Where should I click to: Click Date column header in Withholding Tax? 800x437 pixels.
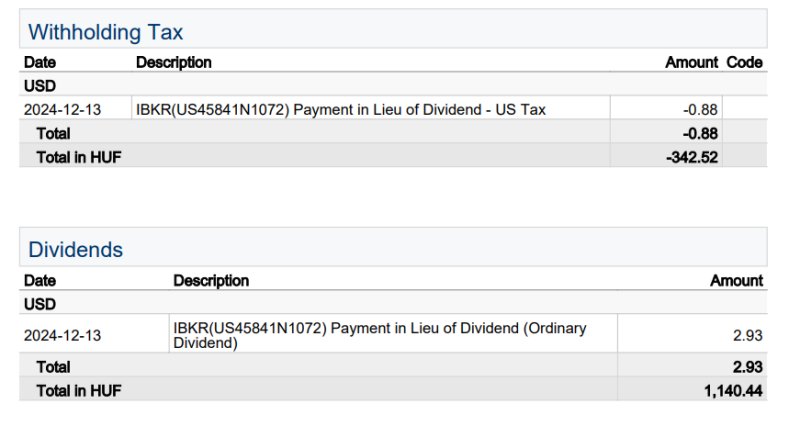click(40, 62)
